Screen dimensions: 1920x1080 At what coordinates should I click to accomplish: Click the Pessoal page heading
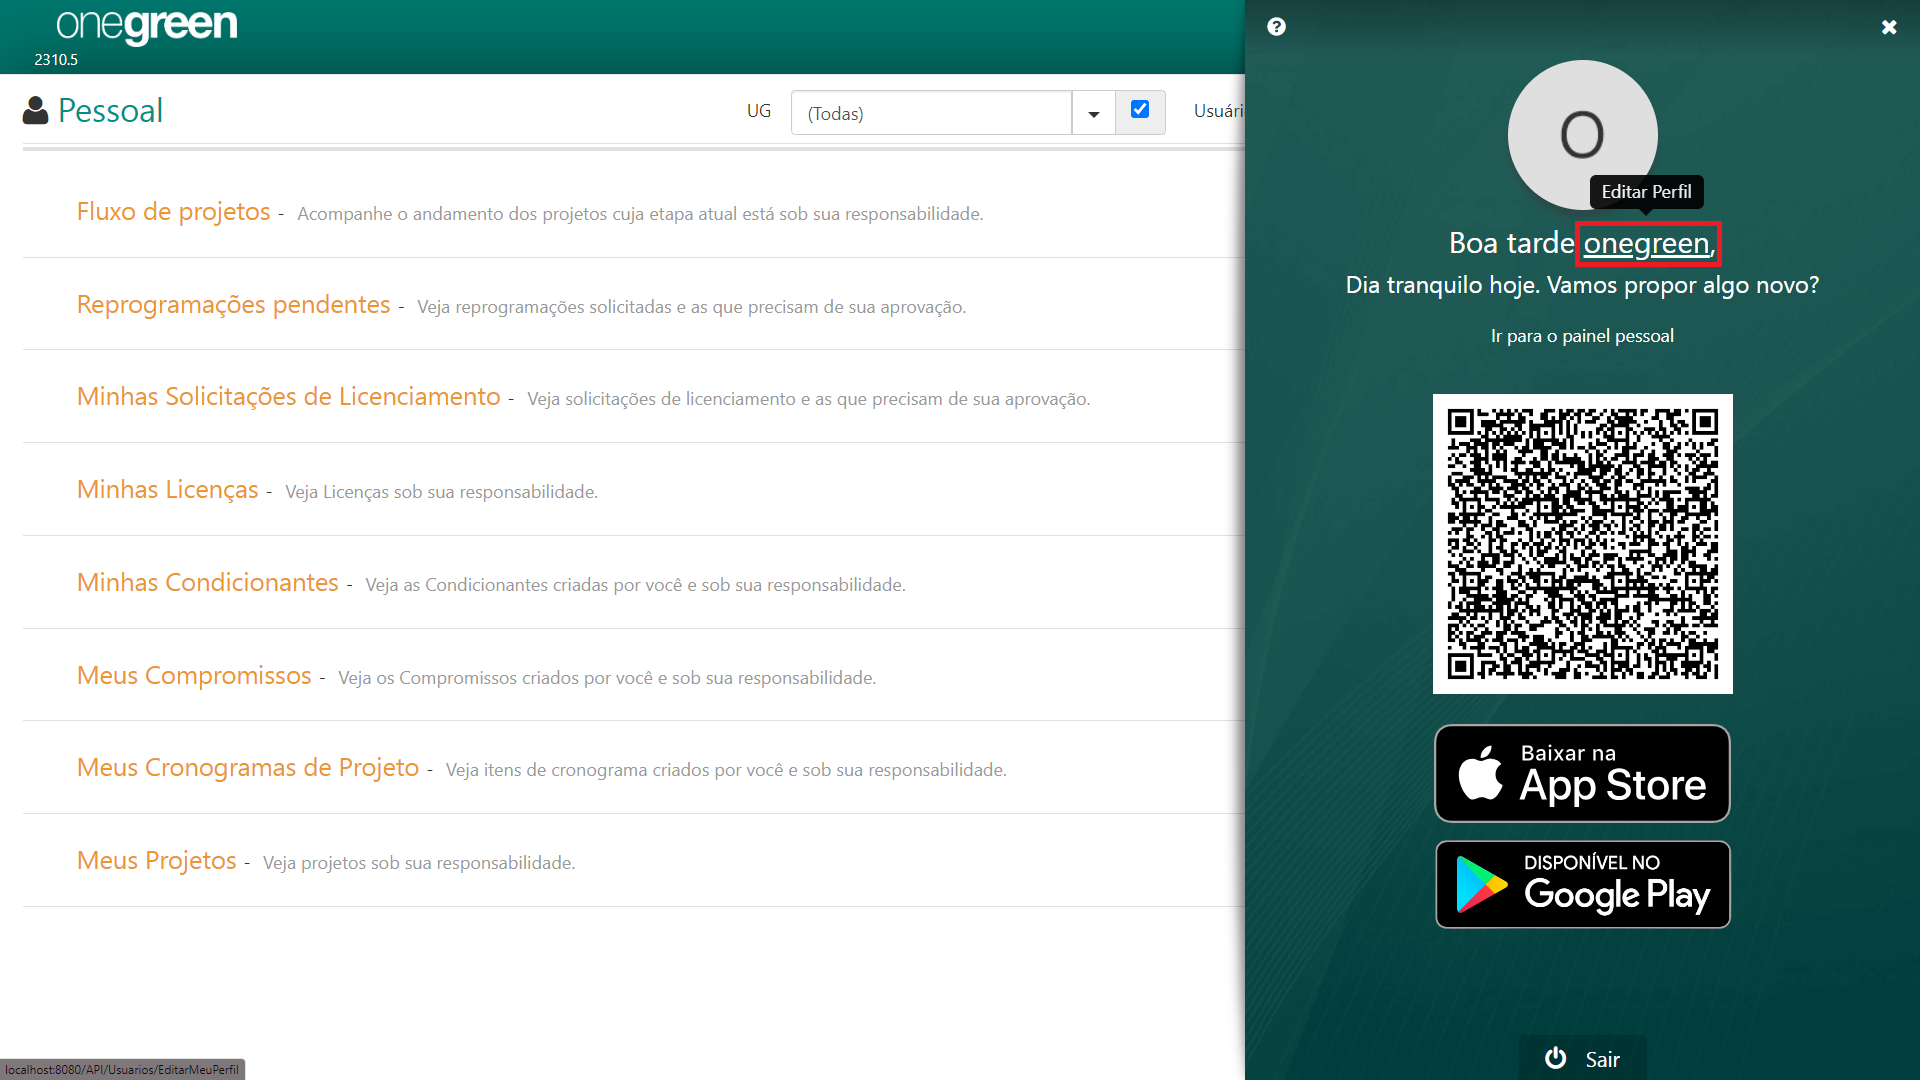click(110, 110)
